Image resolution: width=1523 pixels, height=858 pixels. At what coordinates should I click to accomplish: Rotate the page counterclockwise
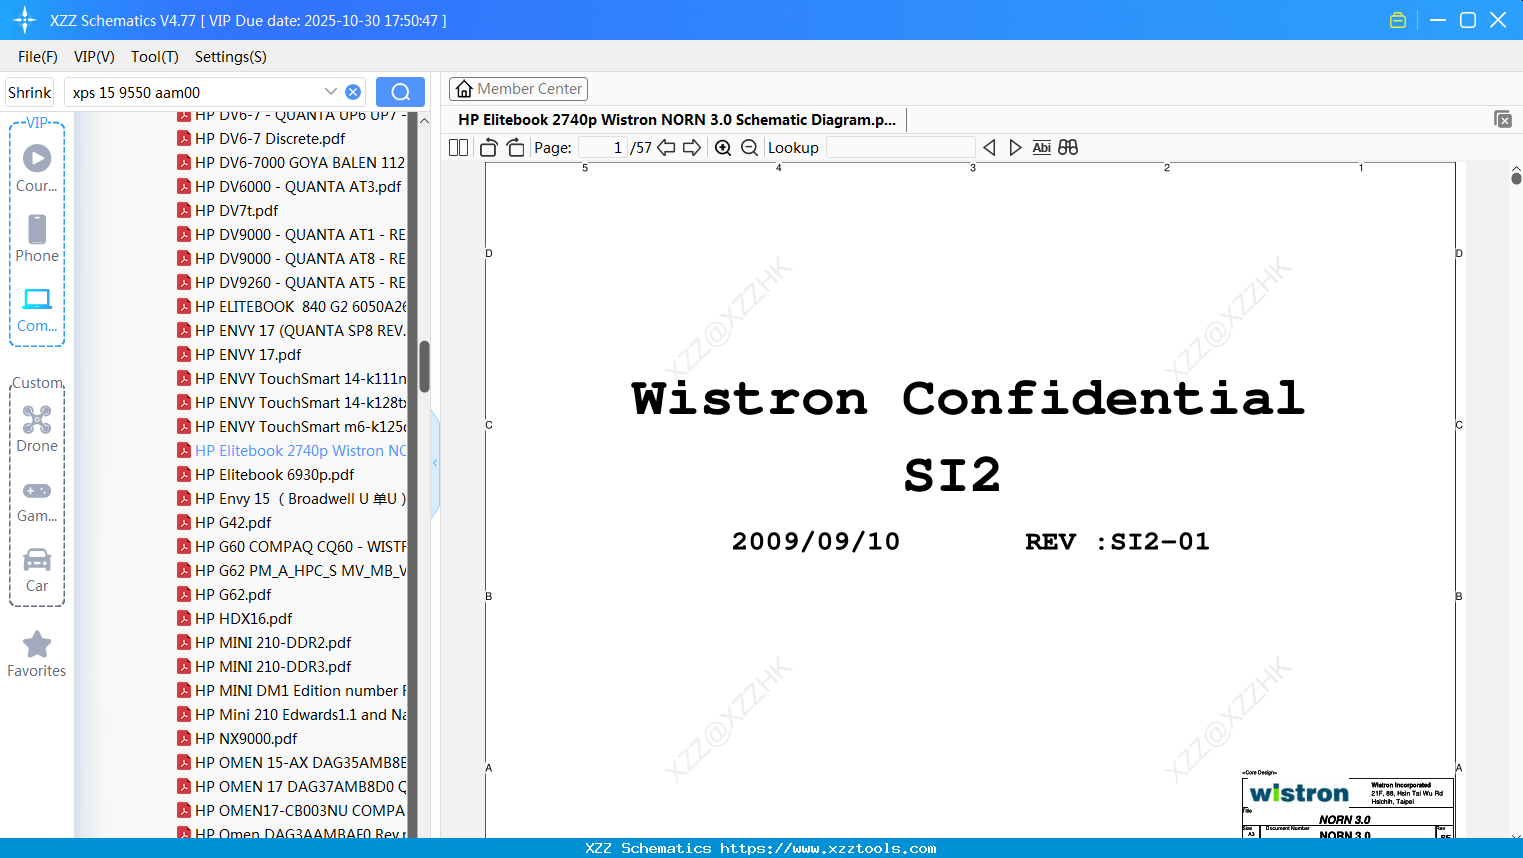click(489, 147)
